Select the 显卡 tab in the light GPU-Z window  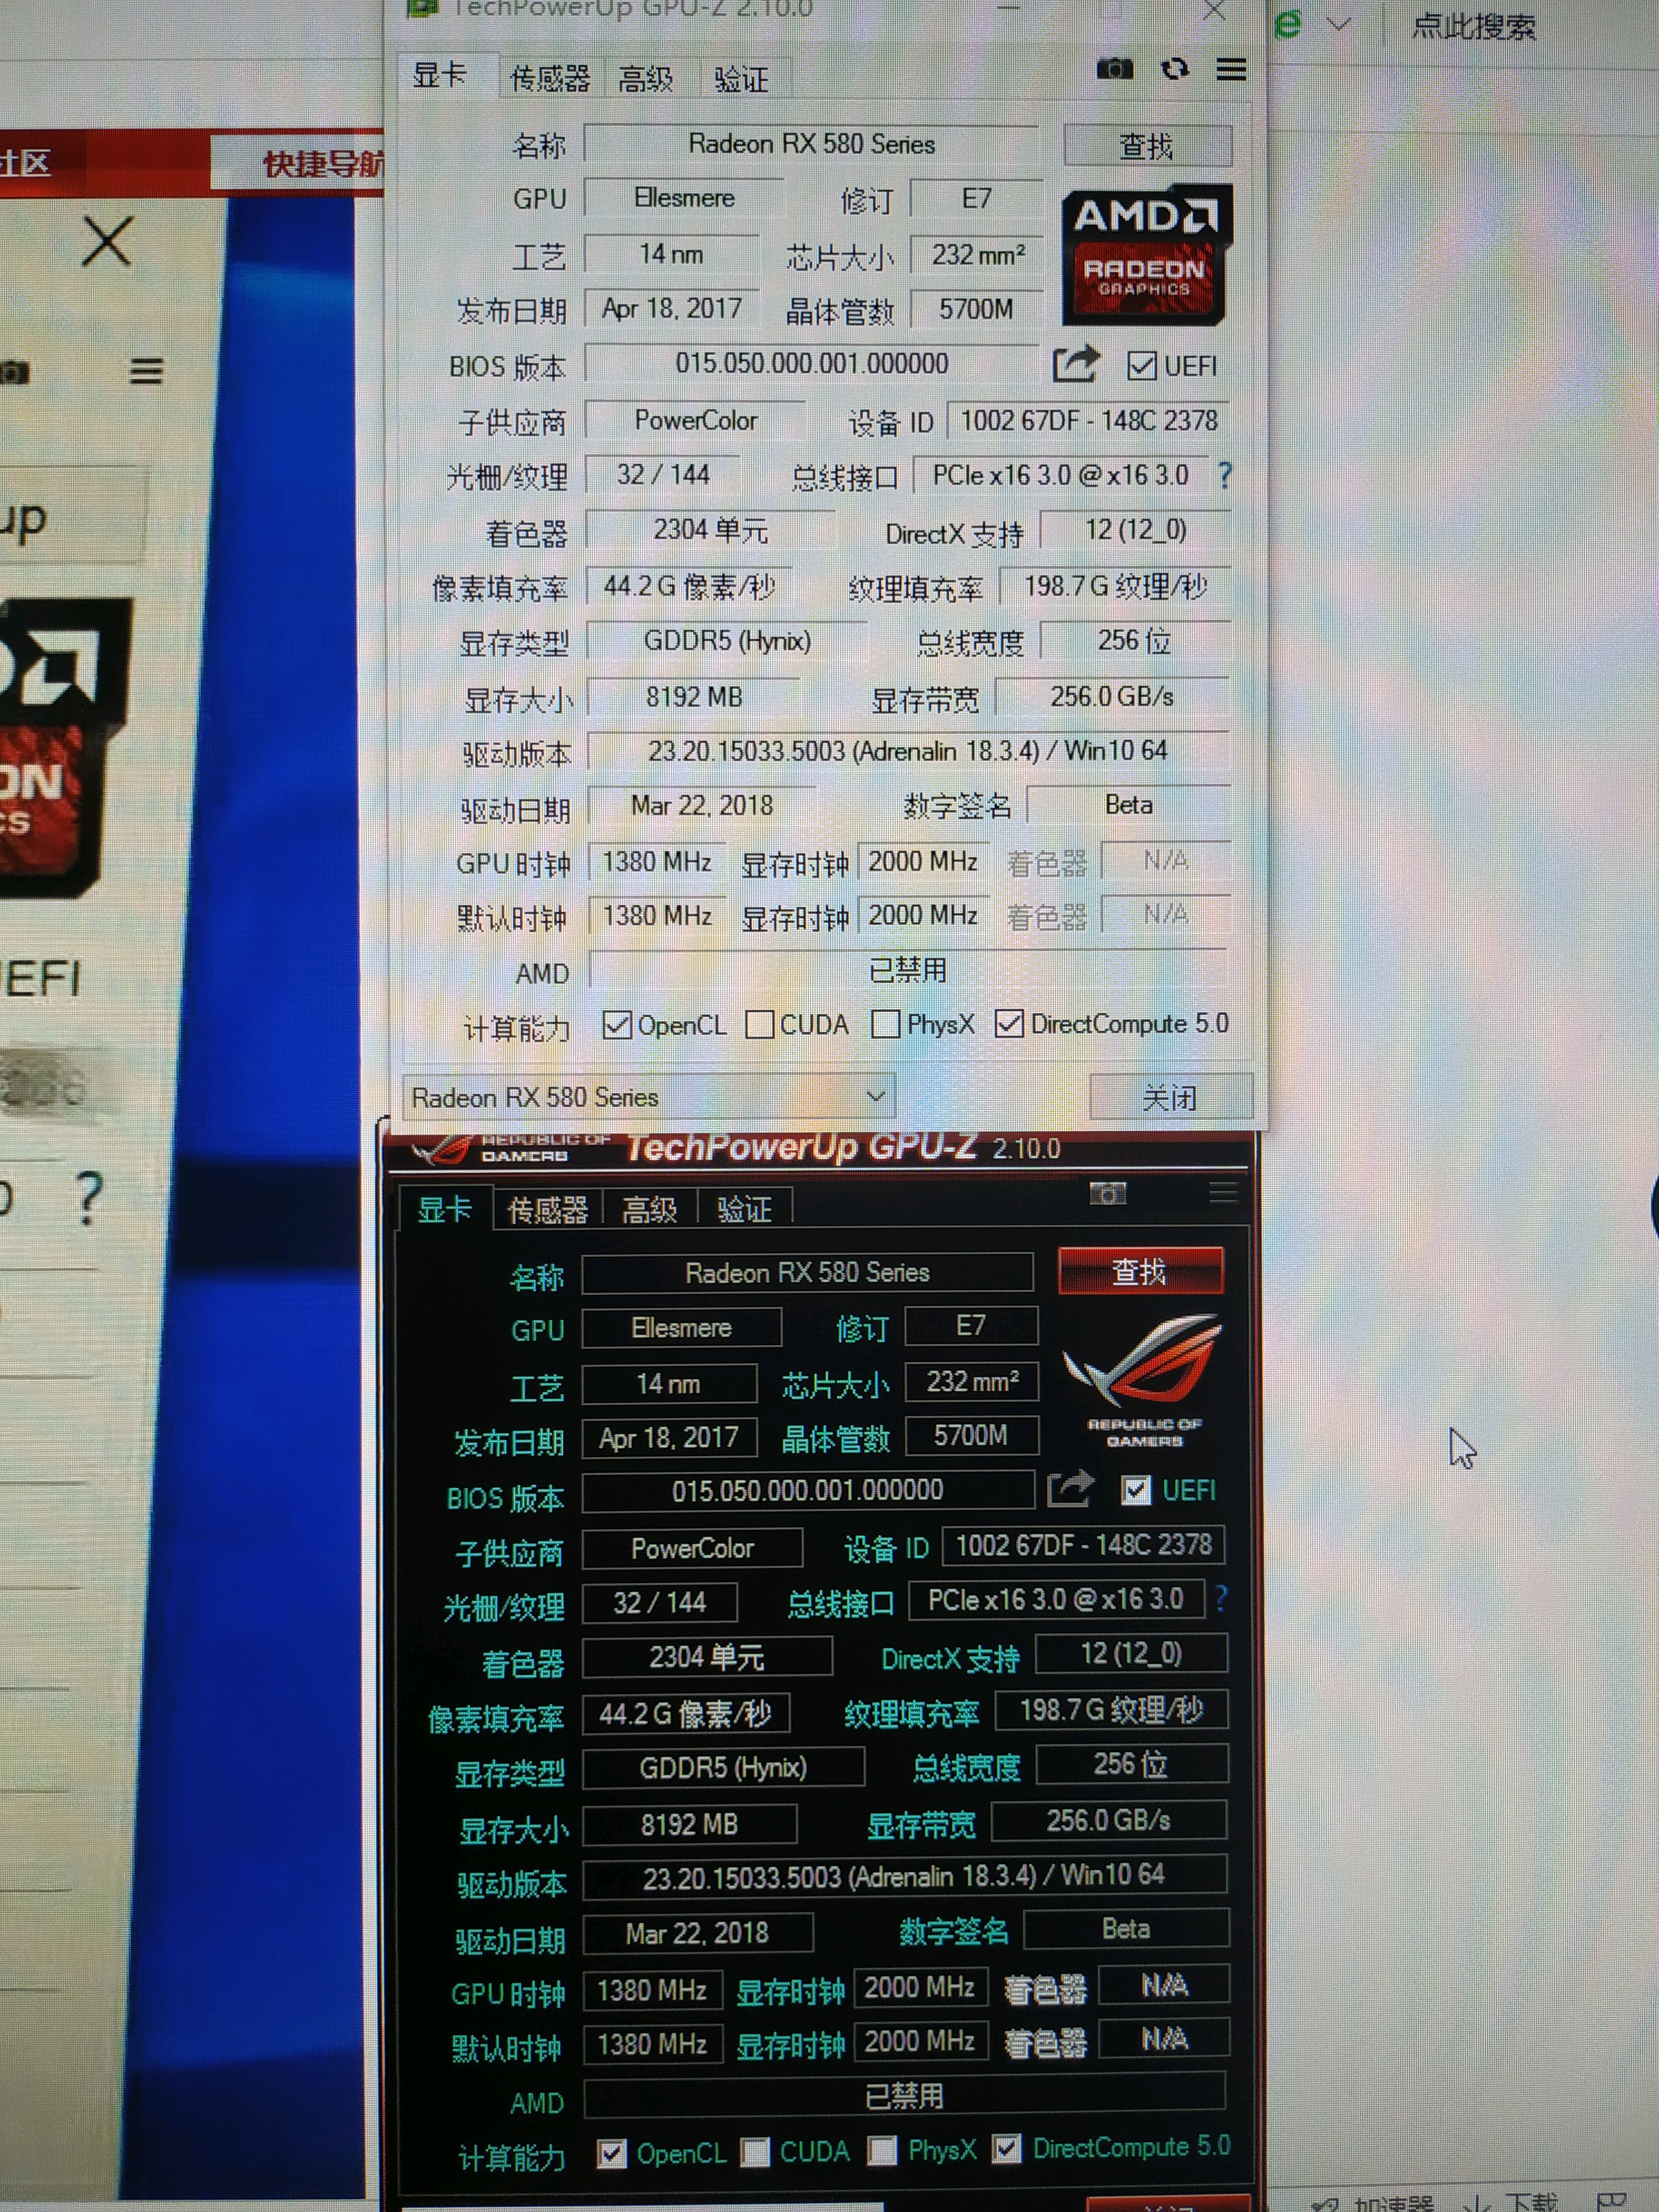(441, 75)
